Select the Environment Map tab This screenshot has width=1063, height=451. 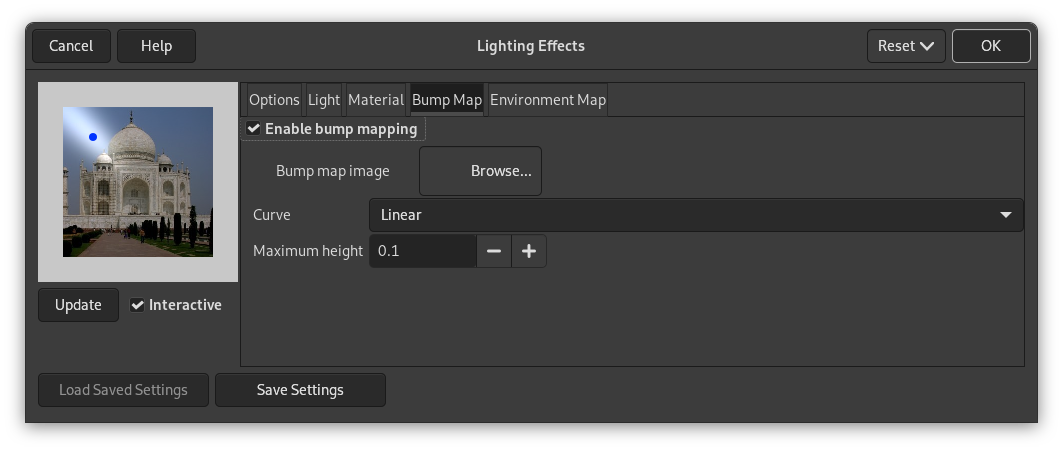click(547, 100)
